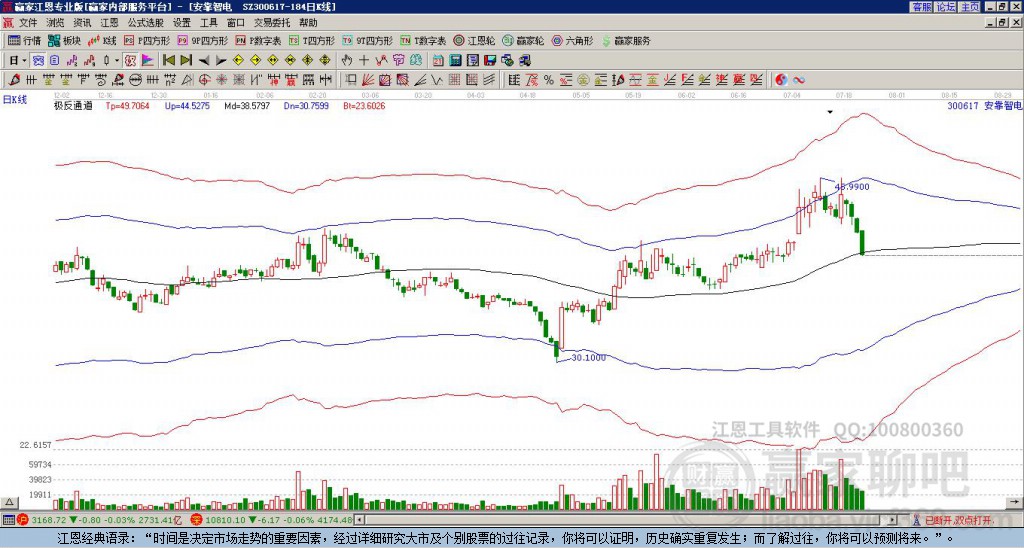Toggle the 权 adjustment icon

(x=130, y=61)
